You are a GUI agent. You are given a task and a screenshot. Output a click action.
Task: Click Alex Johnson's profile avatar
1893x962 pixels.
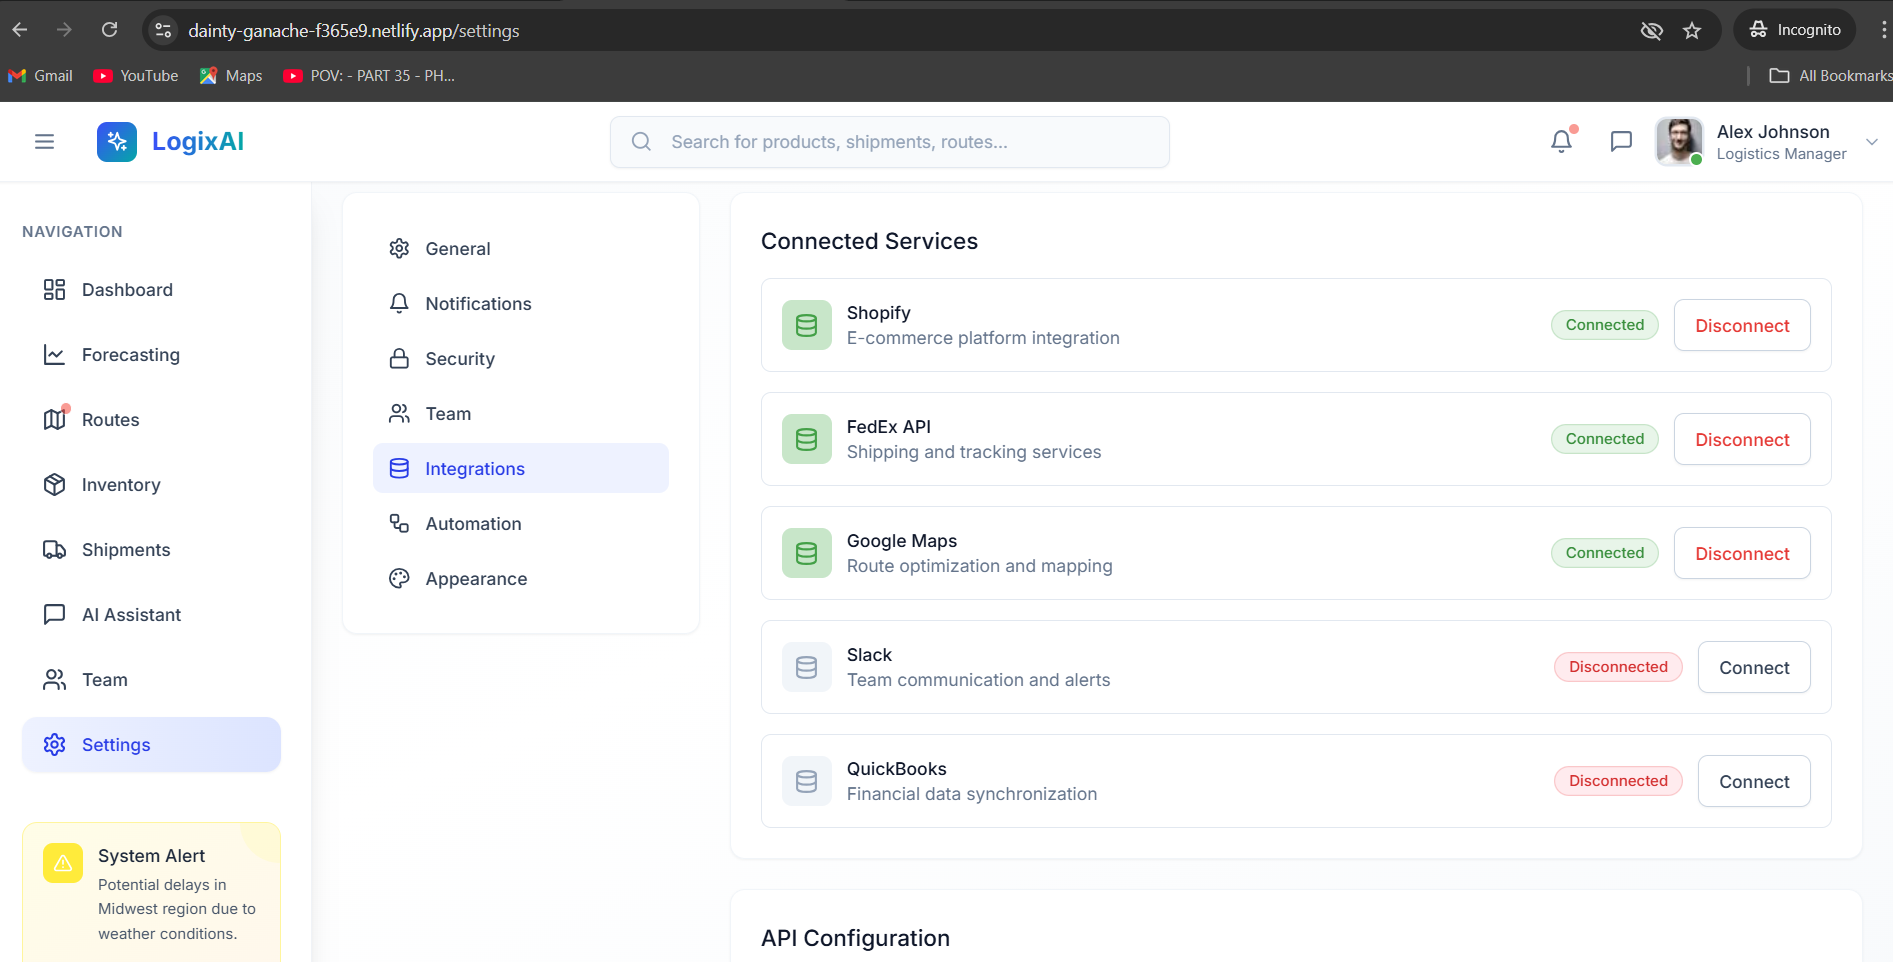[x=1679, y=142]
